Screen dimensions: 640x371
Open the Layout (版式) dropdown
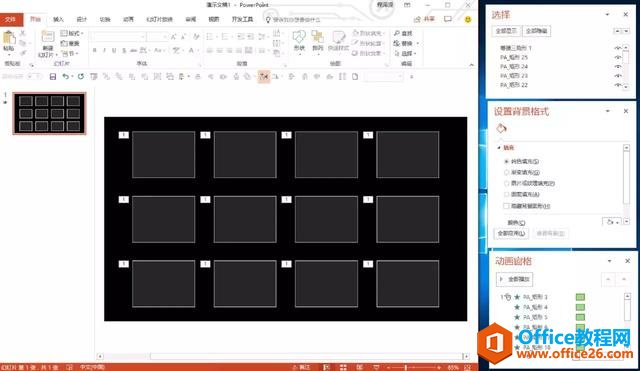coord(72,33)
